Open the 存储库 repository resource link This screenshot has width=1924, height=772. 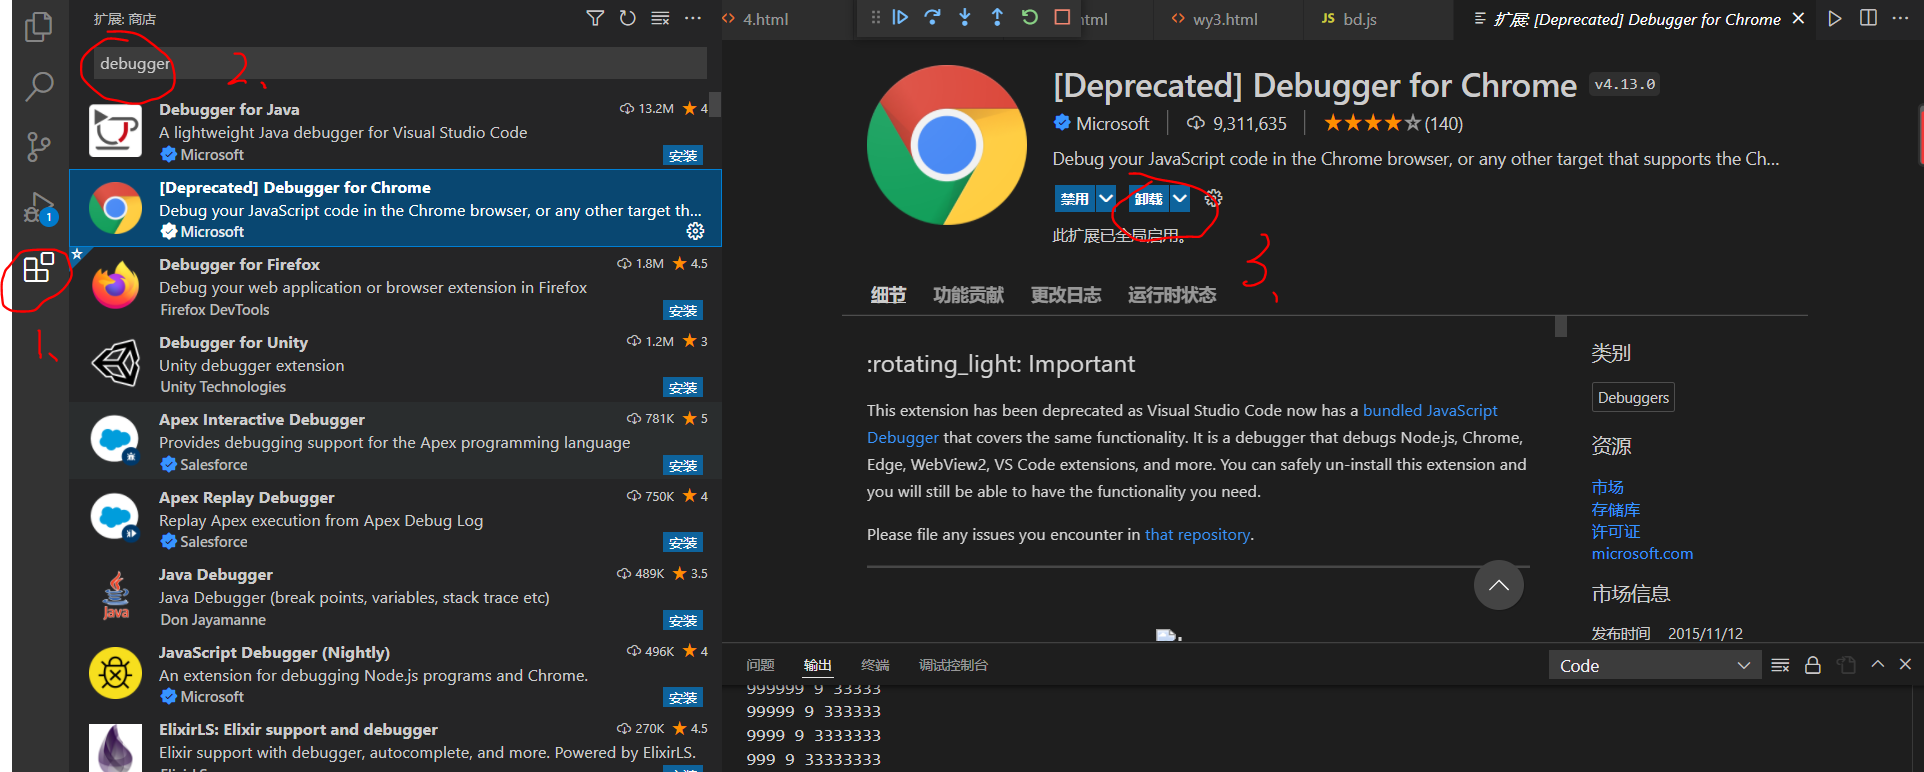pos(1616,509)
